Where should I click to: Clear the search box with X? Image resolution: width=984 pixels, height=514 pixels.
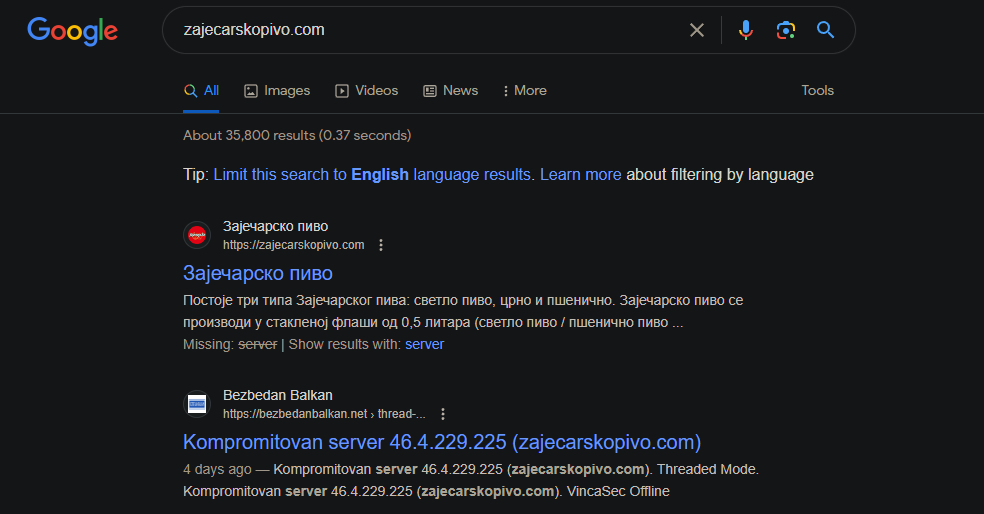[697, 30]
